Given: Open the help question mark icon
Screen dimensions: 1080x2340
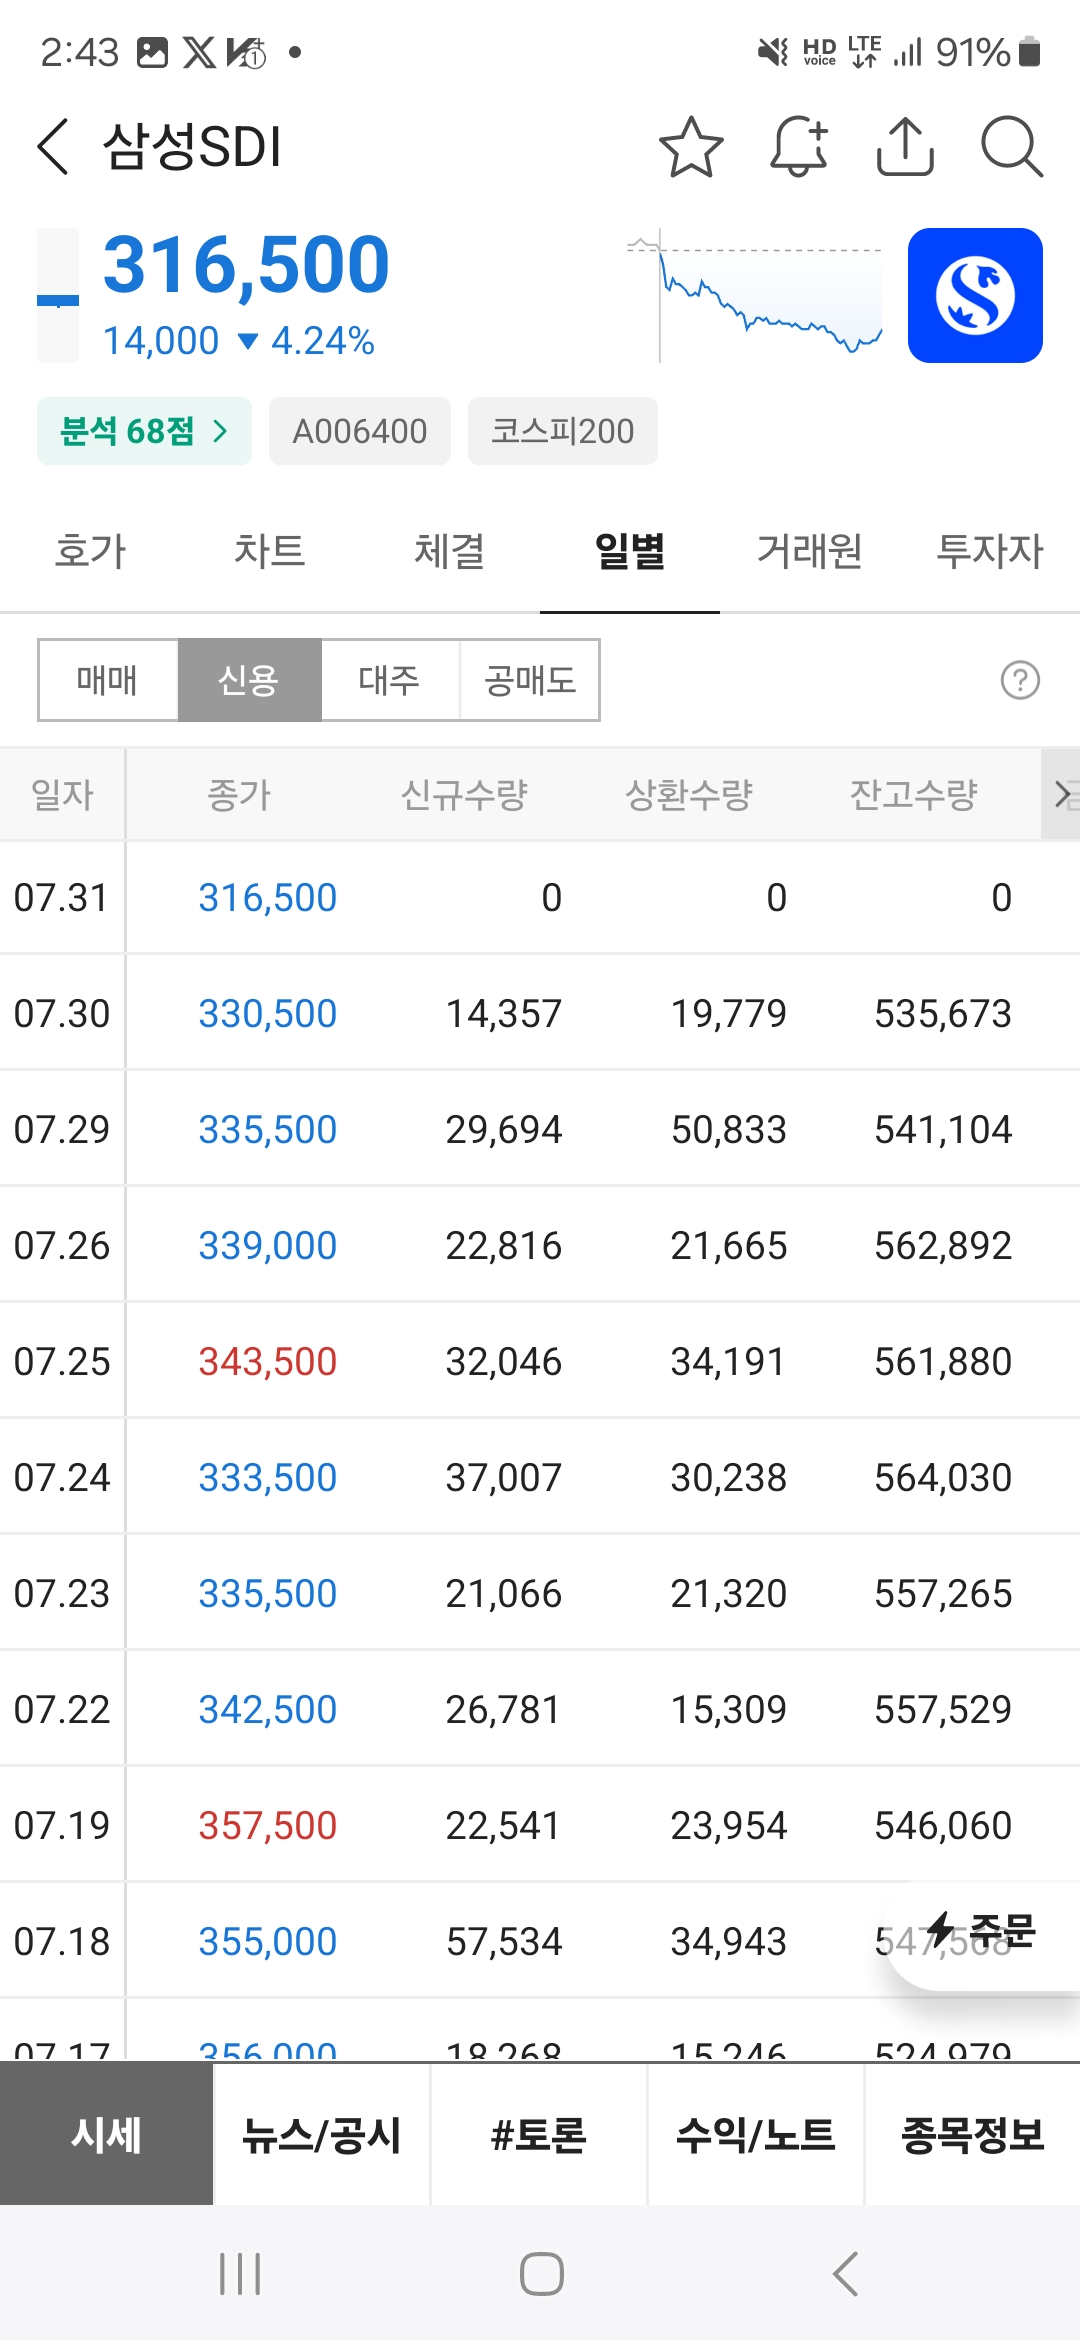Looking at the screenshot, I should click(1020, 680).
